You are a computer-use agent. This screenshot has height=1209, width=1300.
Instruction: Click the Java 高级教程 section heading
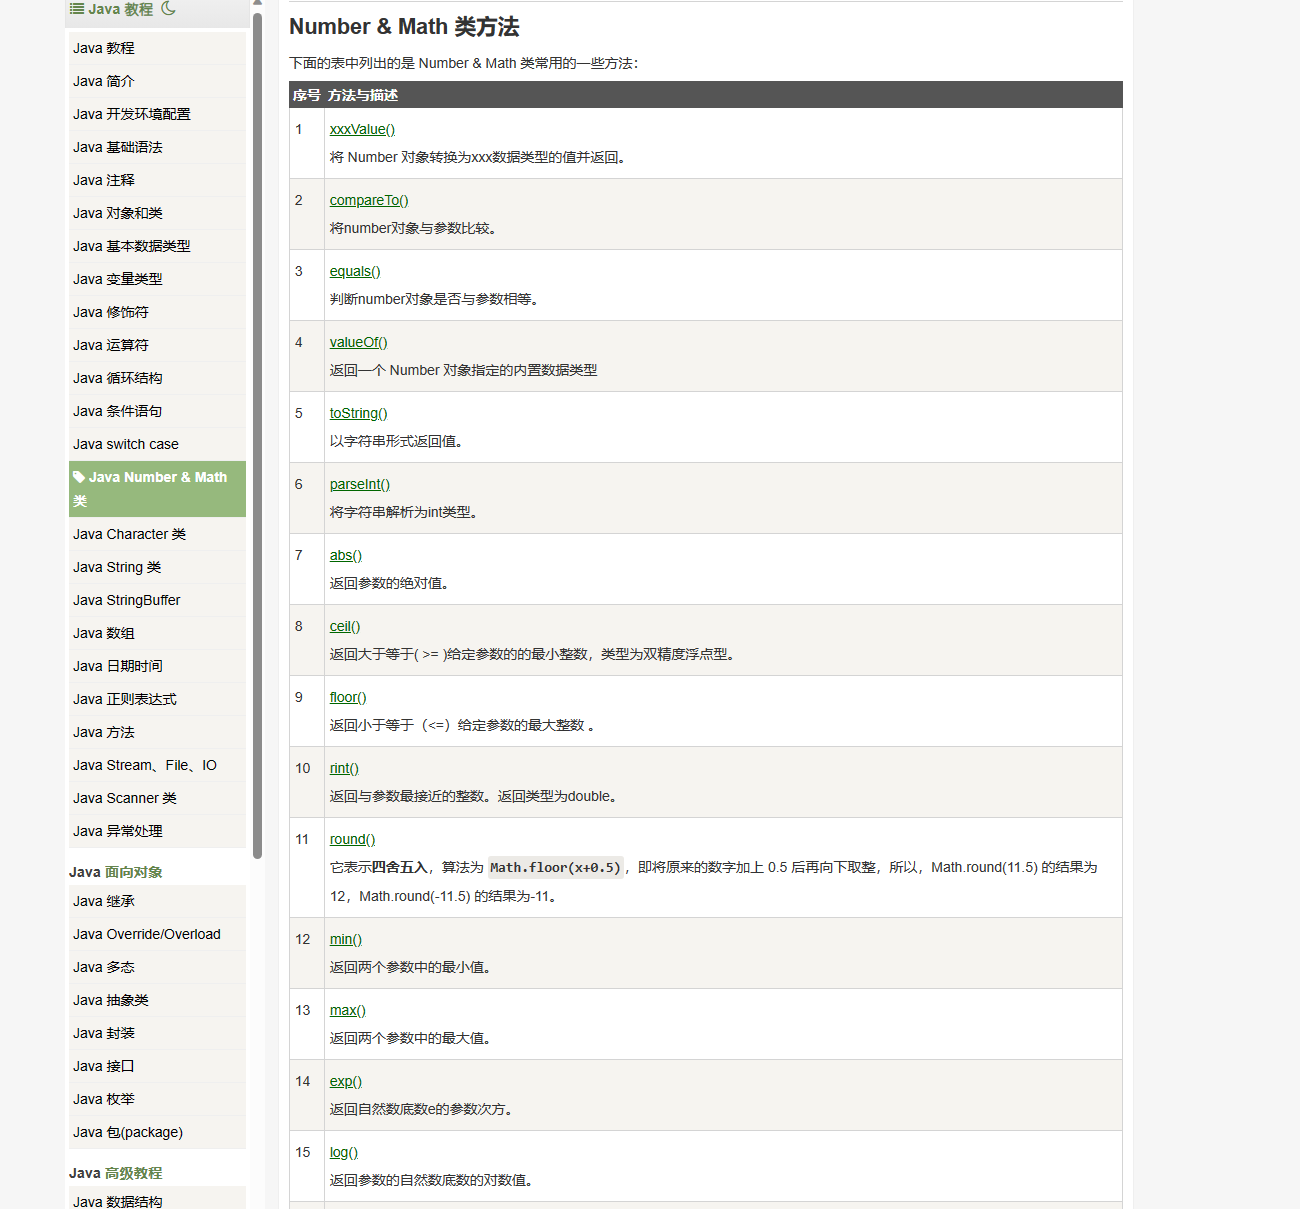116,1173
